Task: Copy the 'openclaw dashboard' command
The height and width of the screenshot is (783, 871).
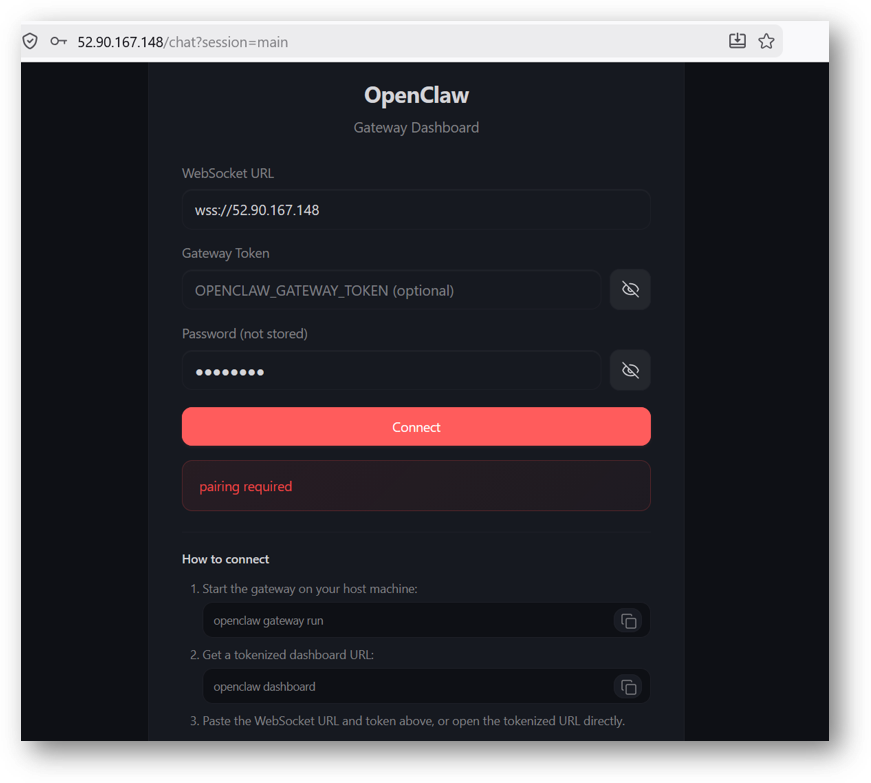Action: [628, 687]
